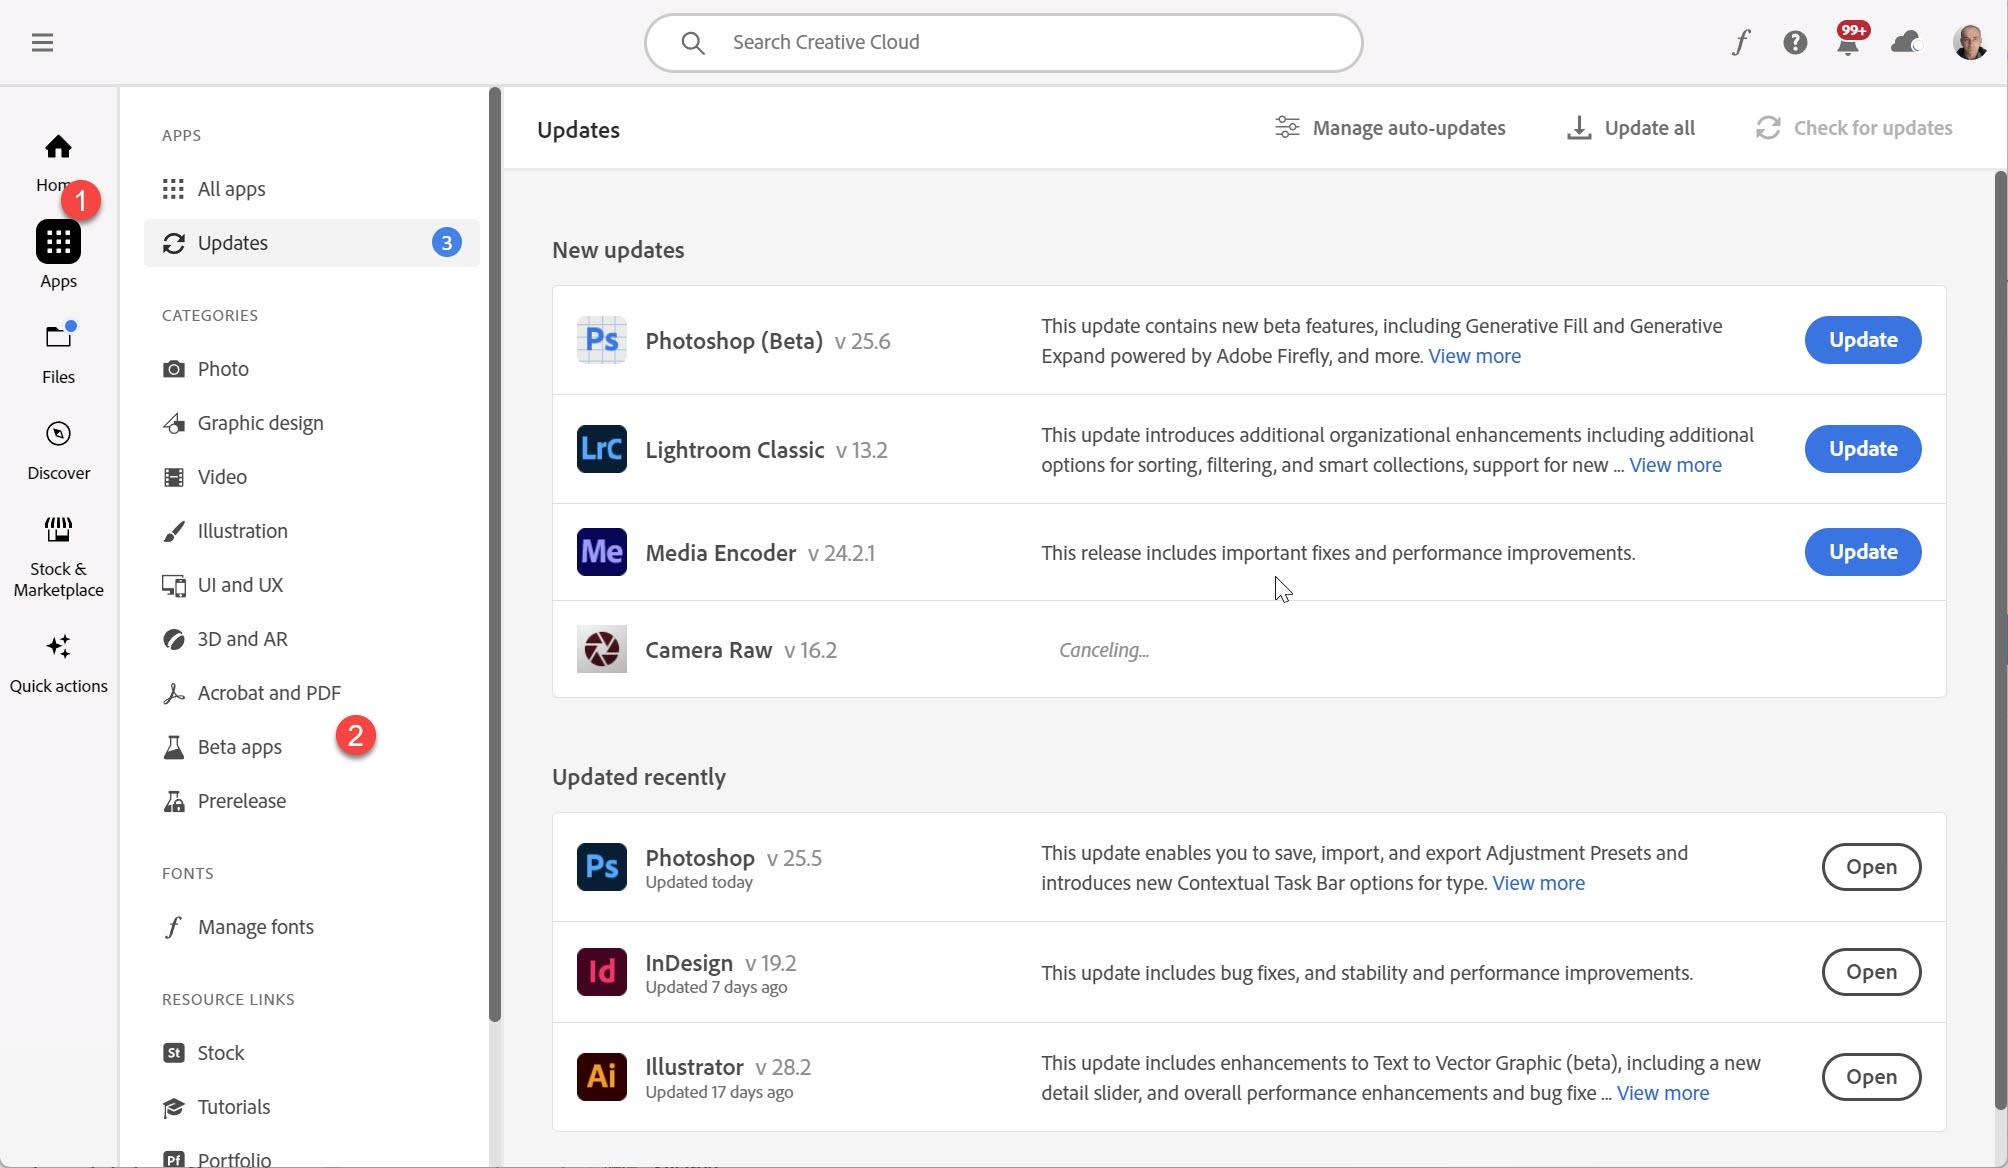
Task: Click the Search Creative Cloud field
Action: pyautogui.click(x=1003, y=43)
